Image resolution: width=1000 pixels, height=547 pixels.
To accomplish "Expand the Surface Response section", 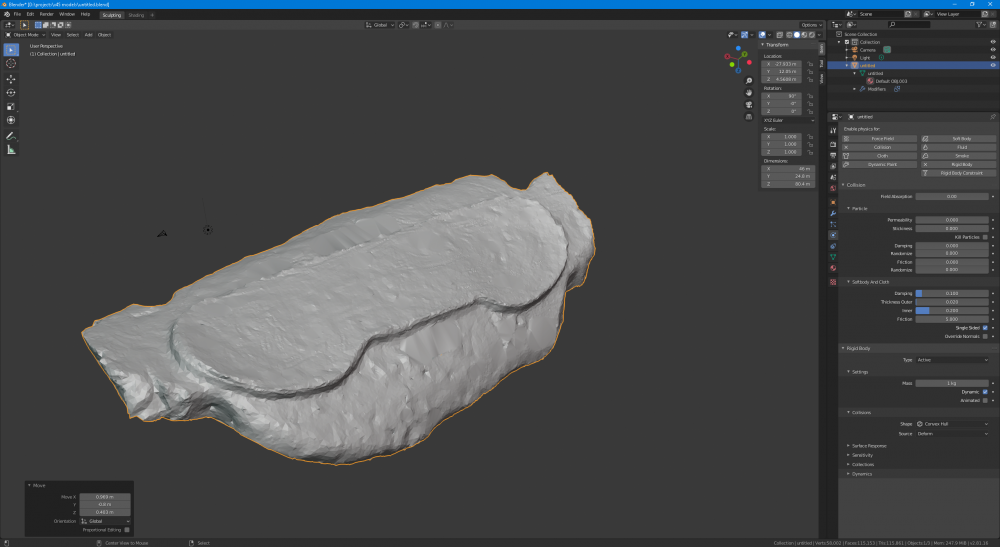I will [x=869, y=445].
